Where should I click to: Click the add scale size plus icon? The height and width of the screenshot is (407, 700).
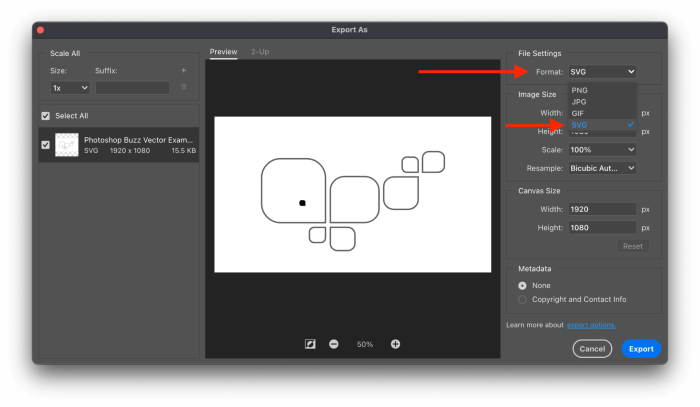[183, 71]
